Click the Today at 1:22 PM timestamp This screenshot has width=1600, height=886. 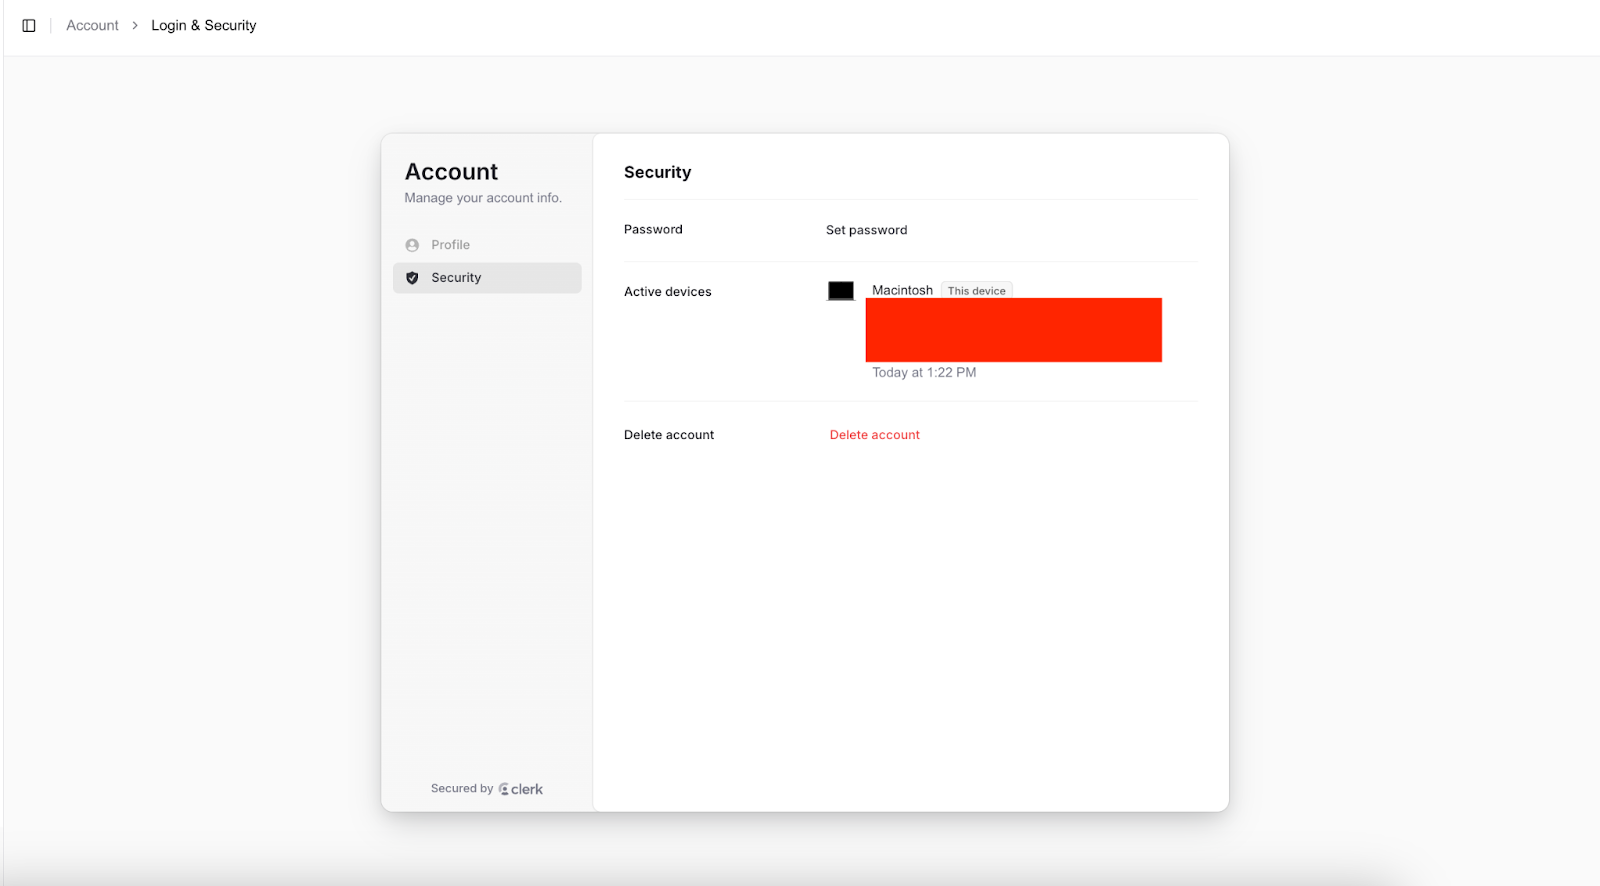[x=924, y=373]
